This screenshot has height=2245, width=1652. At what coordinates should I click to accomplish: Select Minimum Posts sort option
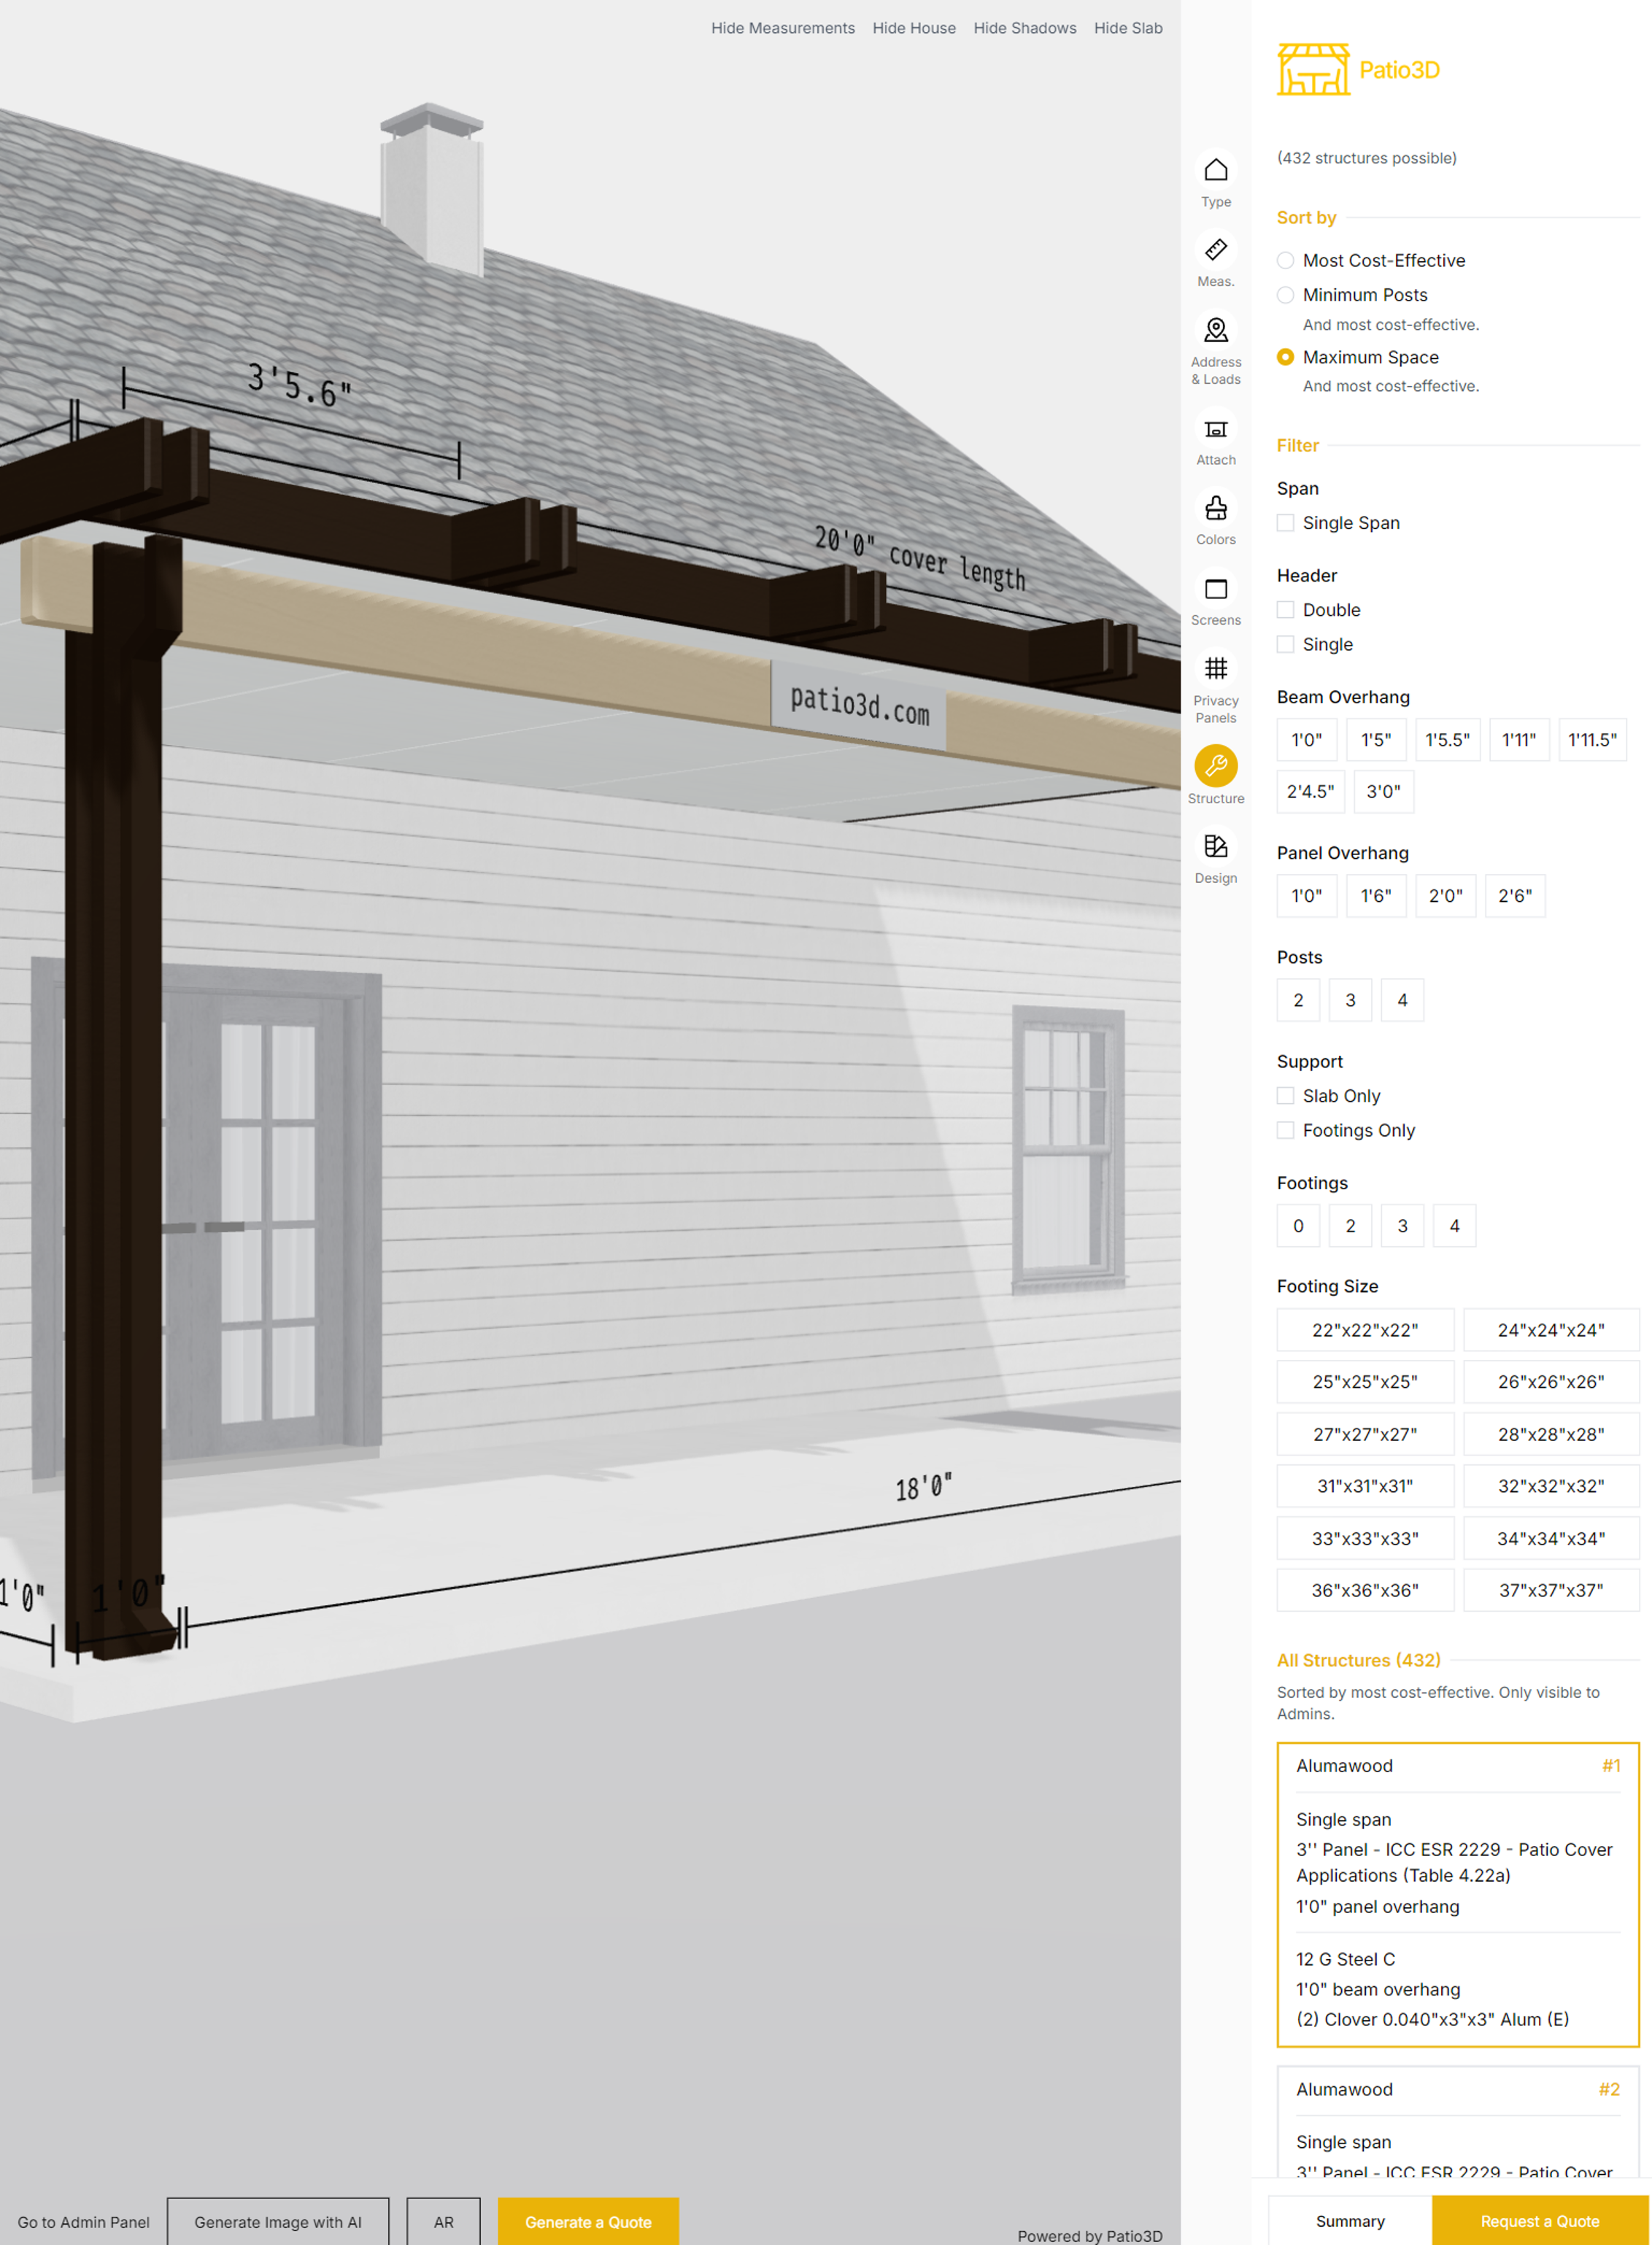click(x=1285, y=295)
